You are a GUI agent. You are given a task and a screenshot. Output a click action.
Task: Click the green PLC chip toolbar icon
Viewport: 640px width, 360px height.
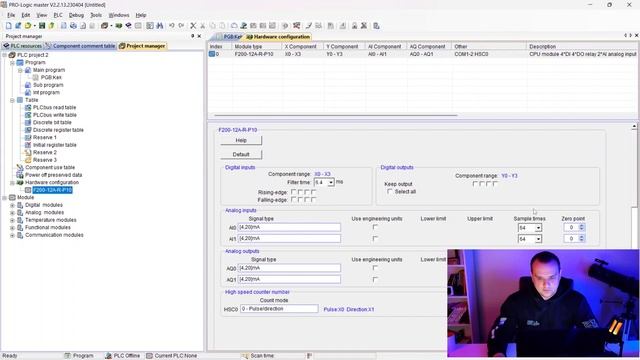pyautogui.click(x=119, y=26)
